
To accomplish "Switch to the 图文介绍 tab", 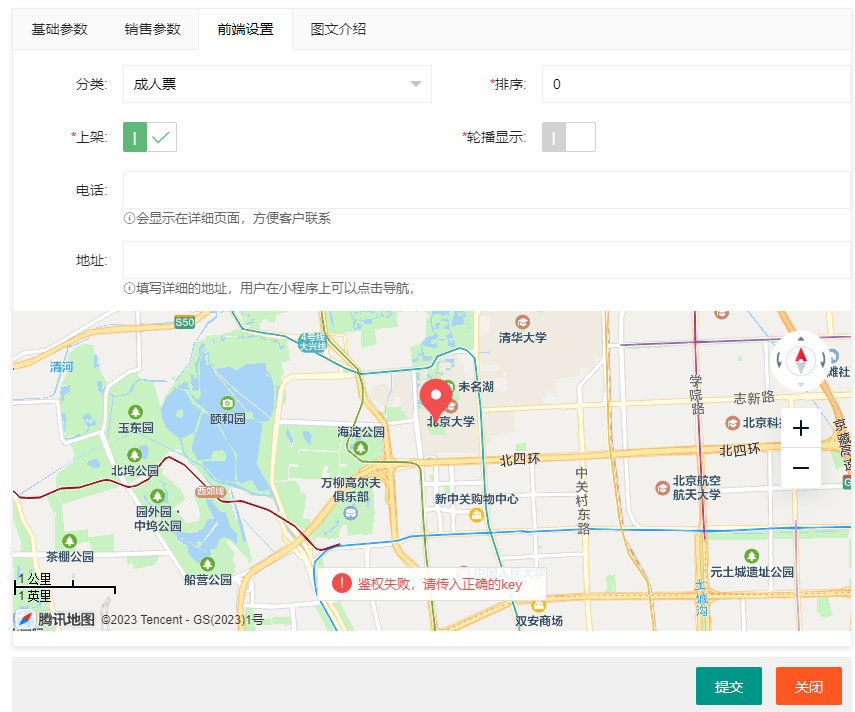I will pyautogui.click(x=340, y=29).
